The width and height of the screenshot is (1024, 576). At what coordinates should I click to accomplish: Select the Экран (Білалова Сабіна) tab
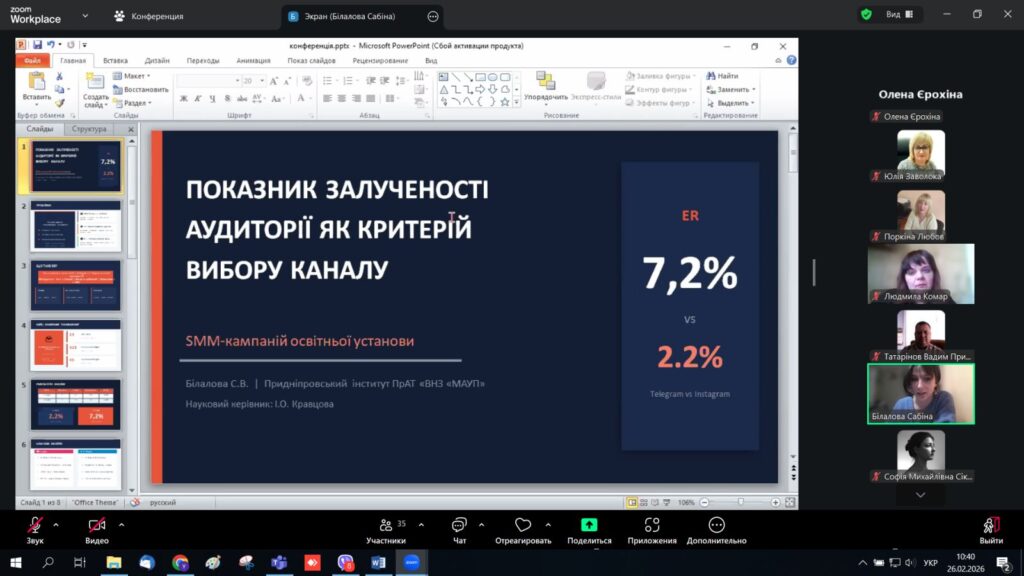[x=350, y=16]
